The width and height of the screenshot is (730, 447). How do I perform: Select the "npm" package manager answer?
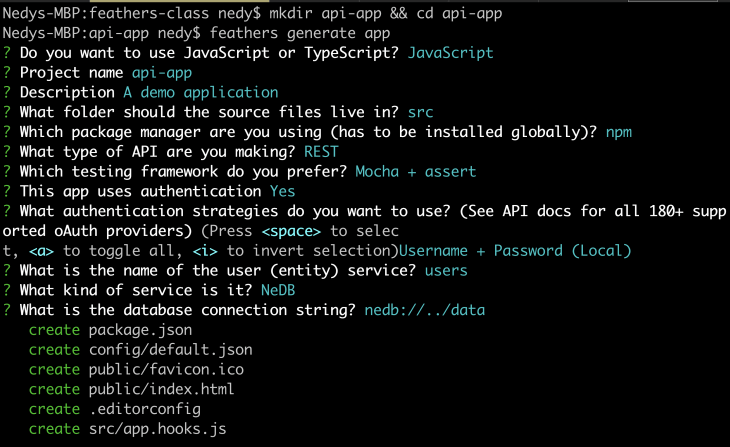pyautogui.click(x=619, y=131)
